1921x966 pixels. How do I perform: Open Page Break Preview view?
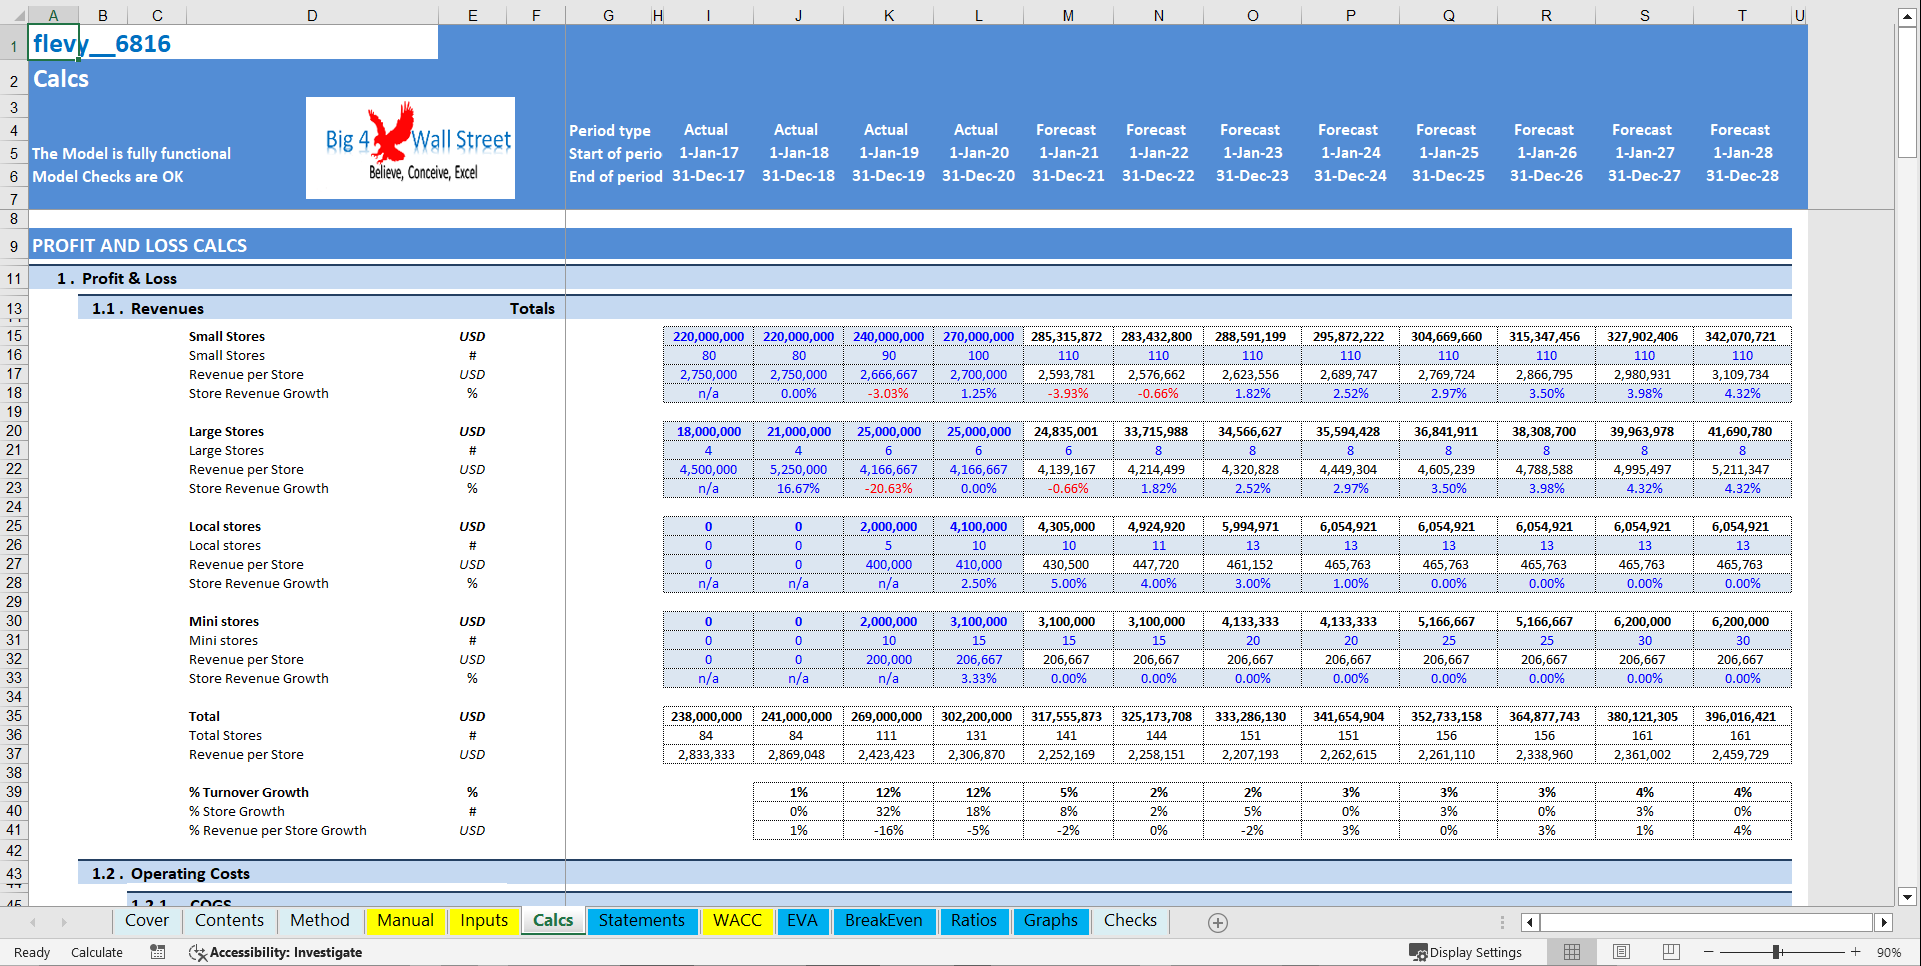(1670, 952)
